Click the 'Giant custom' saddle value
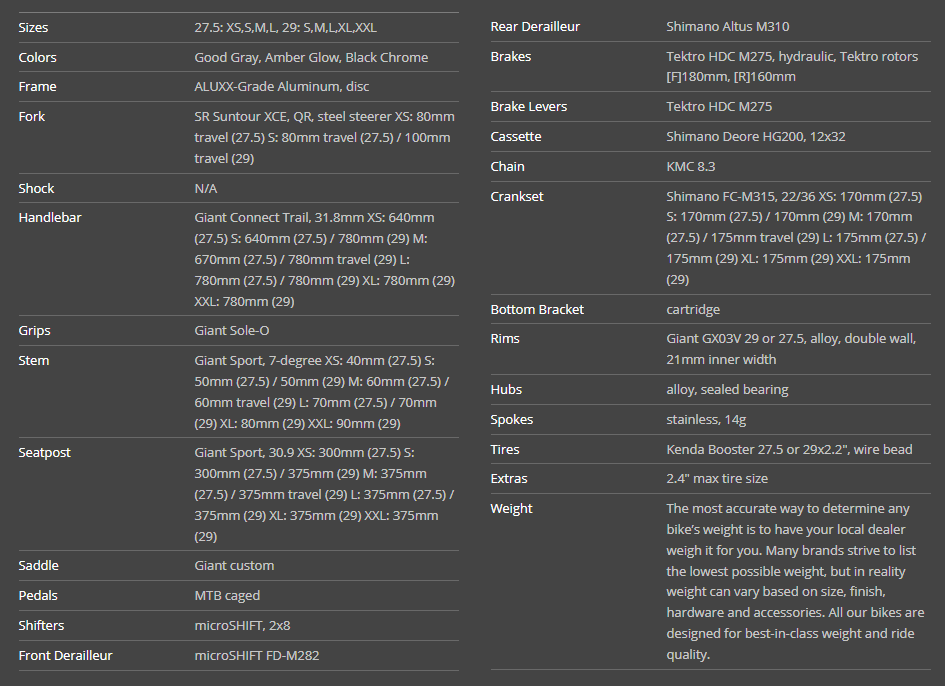The height and width of the screenshot is (686, 945). point(234,565)
